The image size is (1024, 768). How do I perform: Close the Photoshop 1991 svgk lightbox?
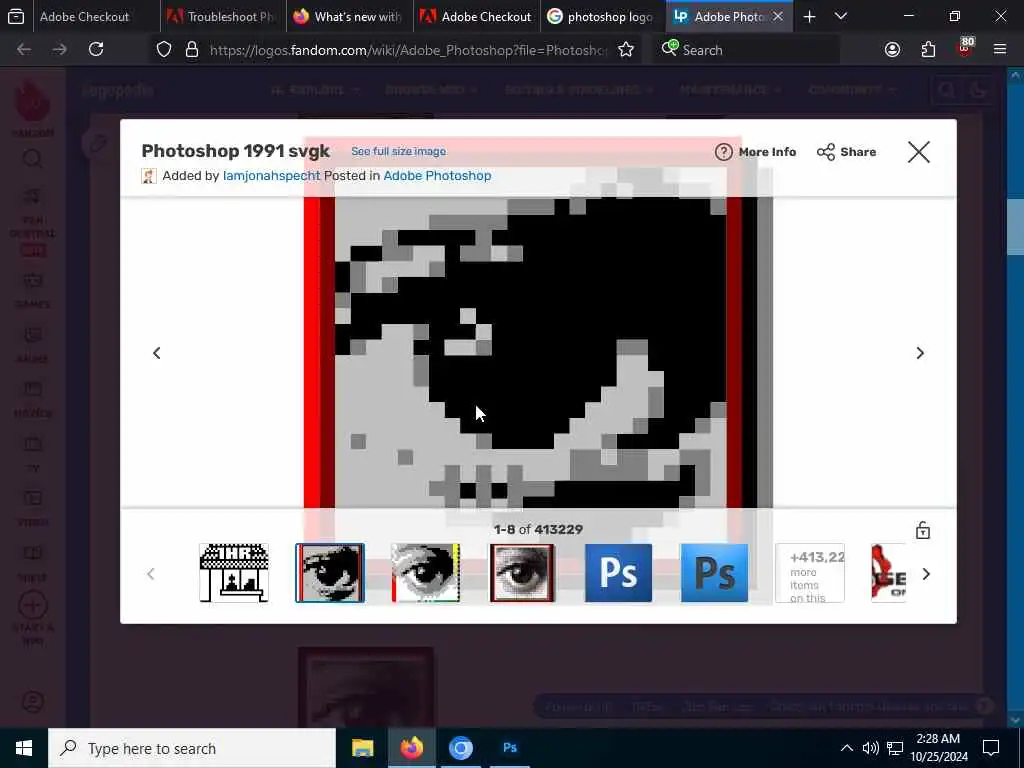[918, 152]
